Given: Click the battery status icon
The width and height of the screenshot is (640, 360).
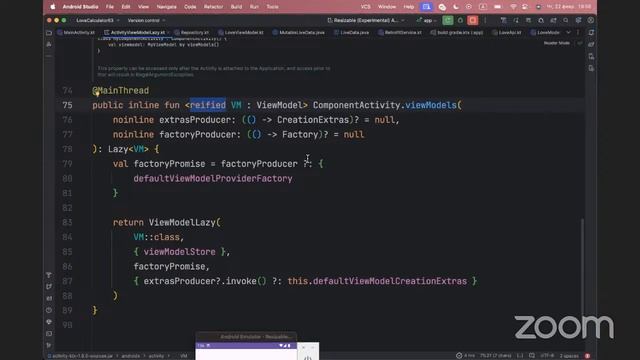Looking at the screenshot, I should click(x=498, y=7).
